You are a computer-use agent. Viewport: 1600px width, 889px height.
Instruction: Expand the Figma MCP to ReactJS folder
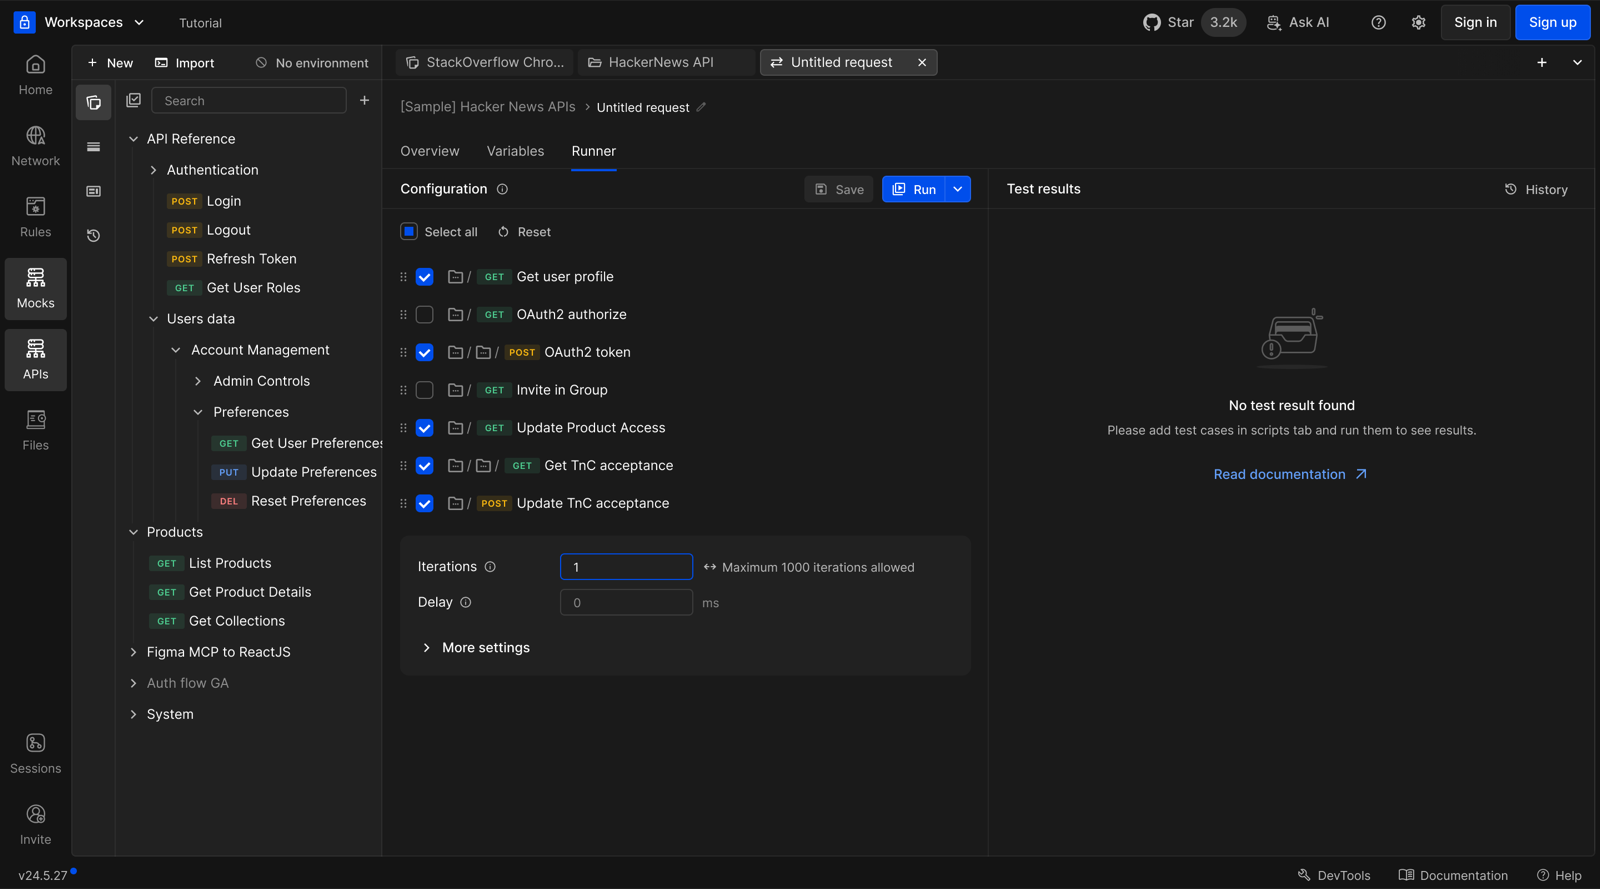(x=134, y=652)
